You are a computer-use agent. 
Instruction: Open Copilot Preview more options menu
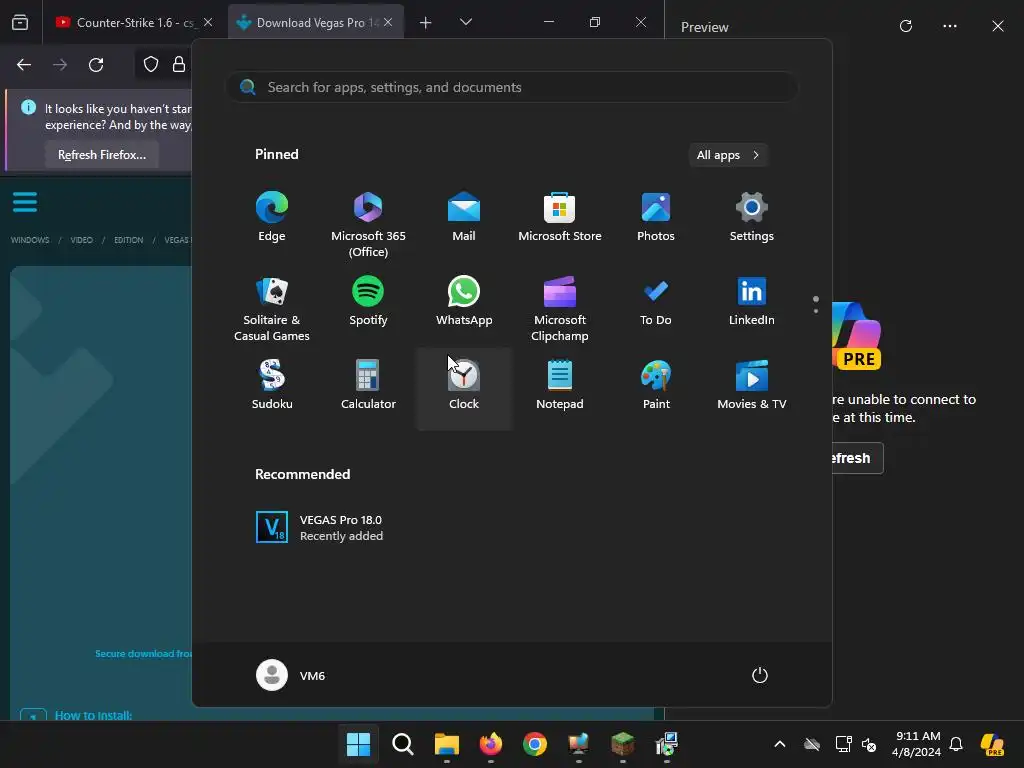950,26
